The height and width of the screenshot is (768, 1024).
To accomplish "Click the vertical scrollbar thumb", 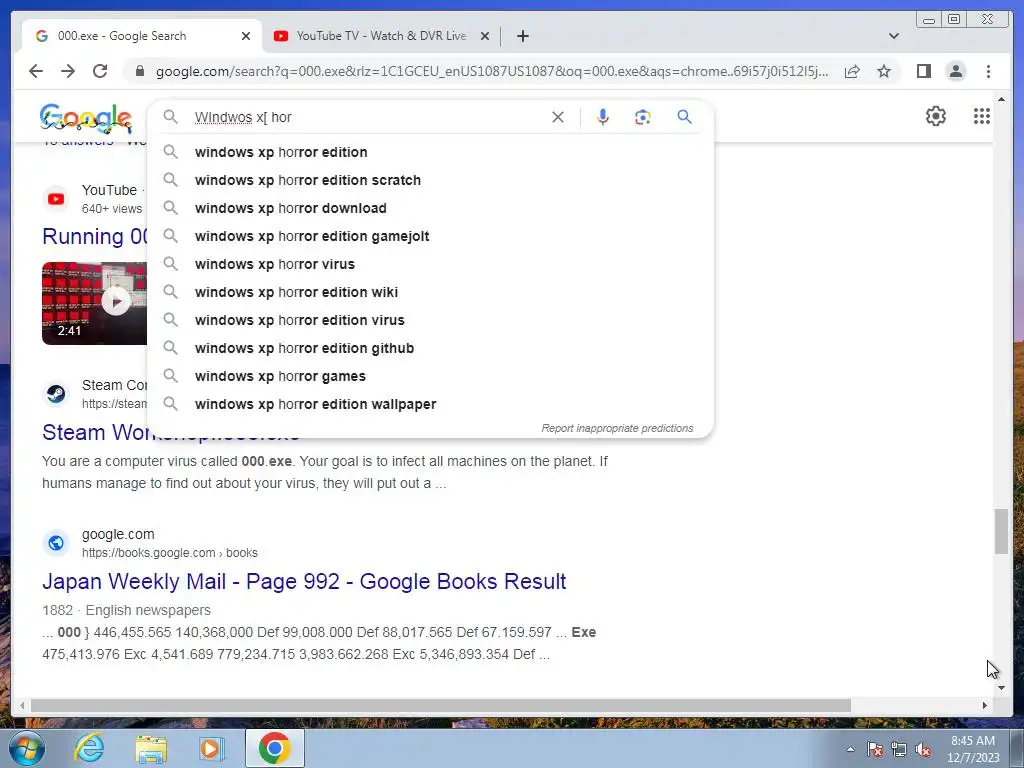I will [x=1001, y=532].
